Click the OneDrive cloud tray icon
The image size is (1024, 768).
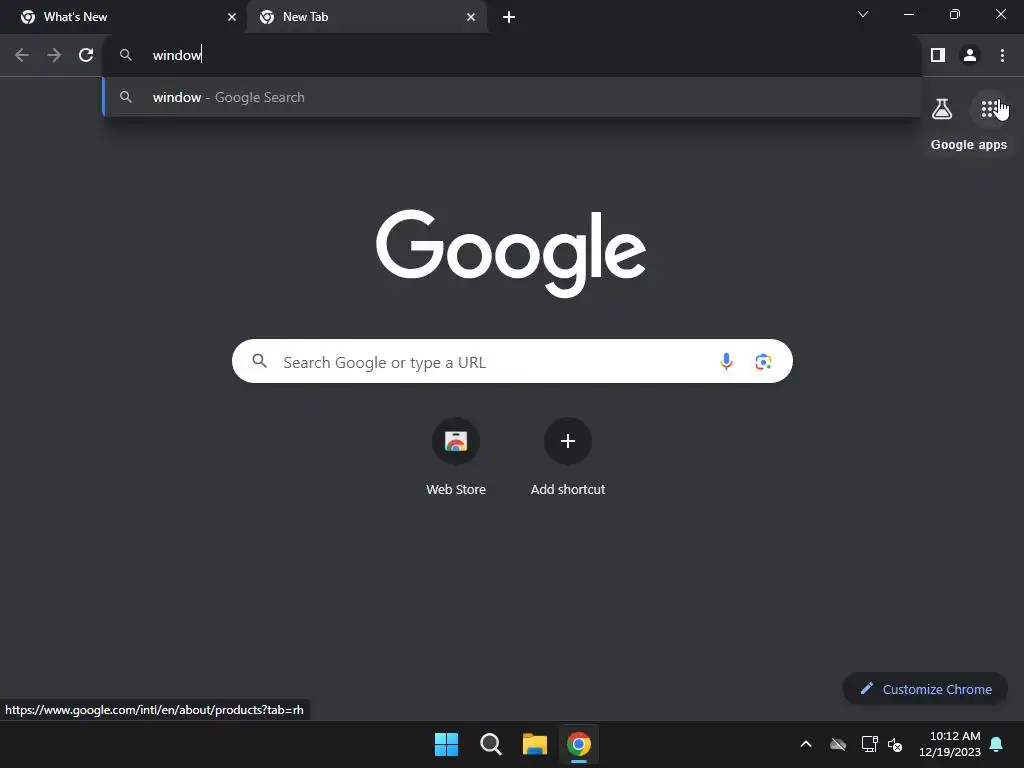(838, 744)
